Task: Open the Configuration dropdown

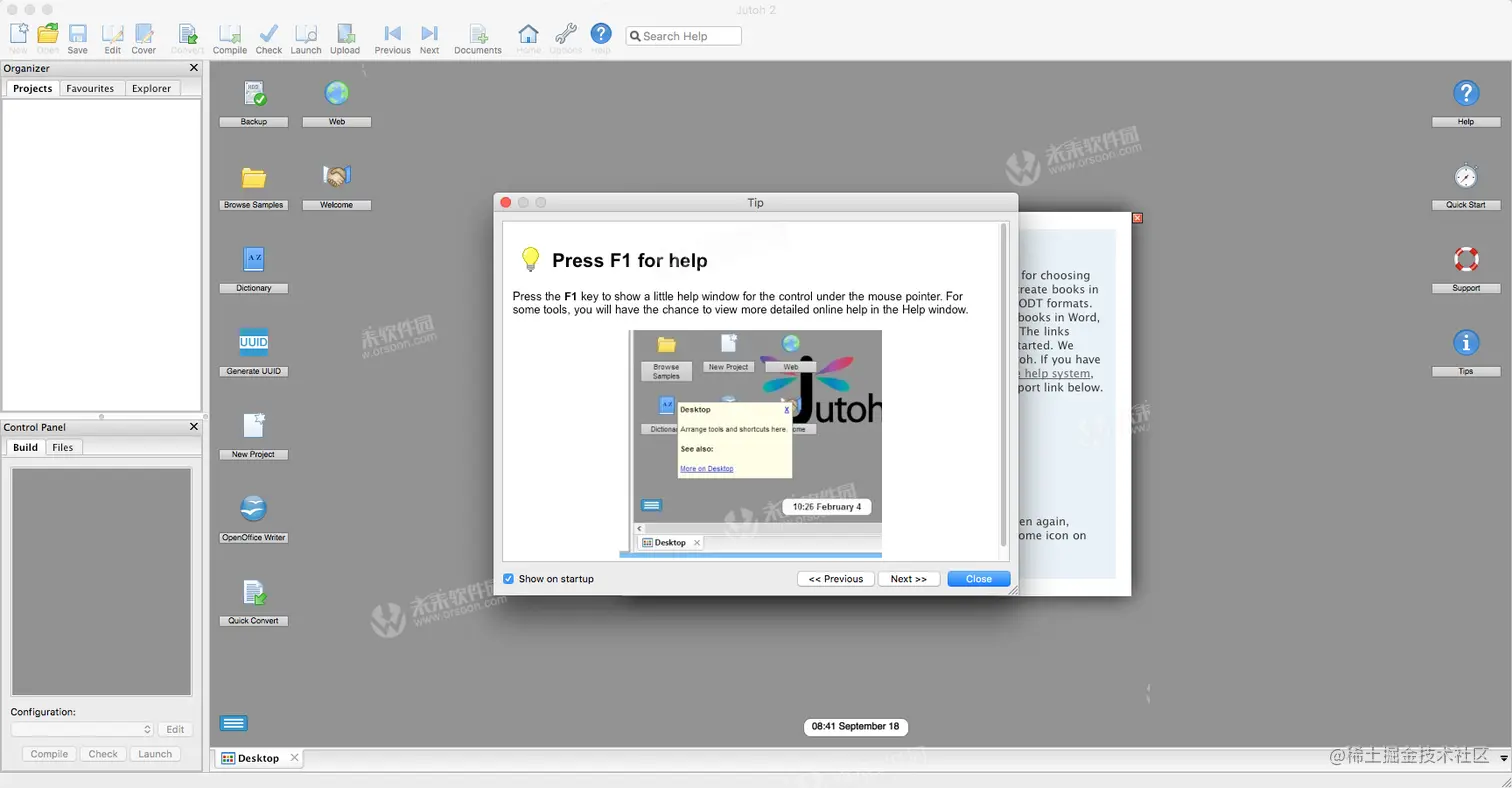Action: point(83,730)
